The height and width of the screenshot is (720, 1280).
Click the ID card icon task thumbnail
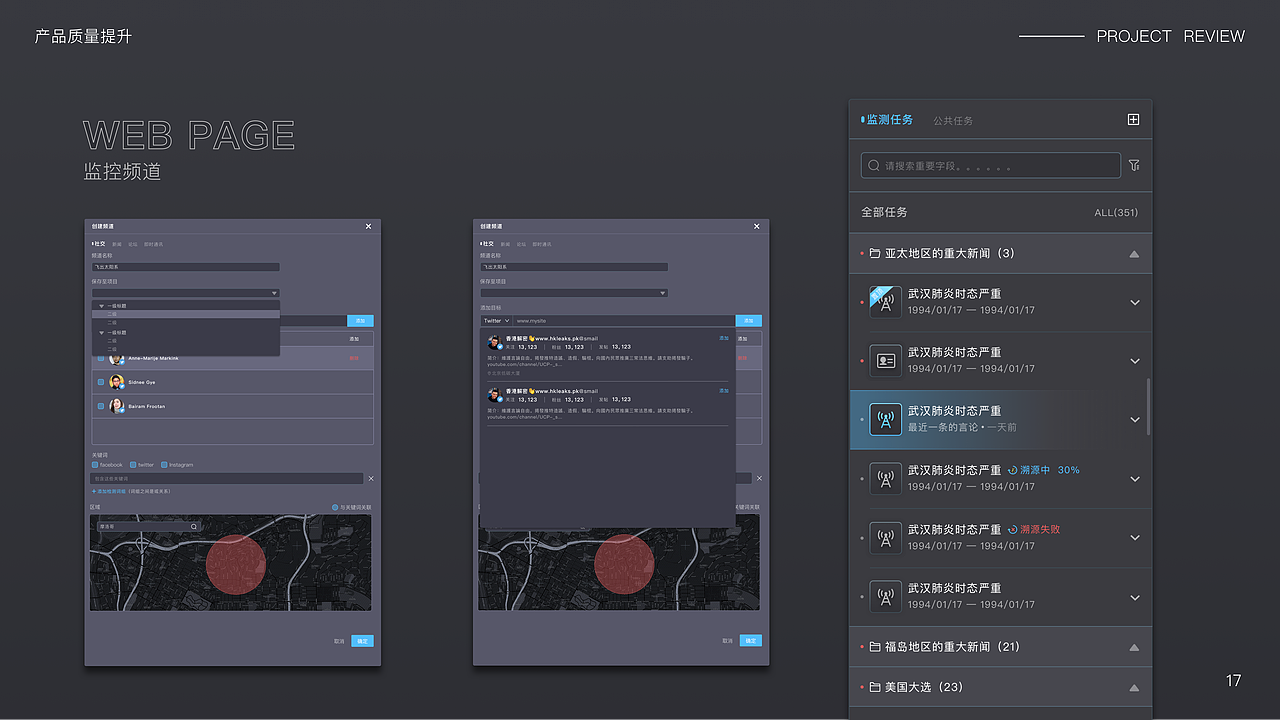(885, 361)
